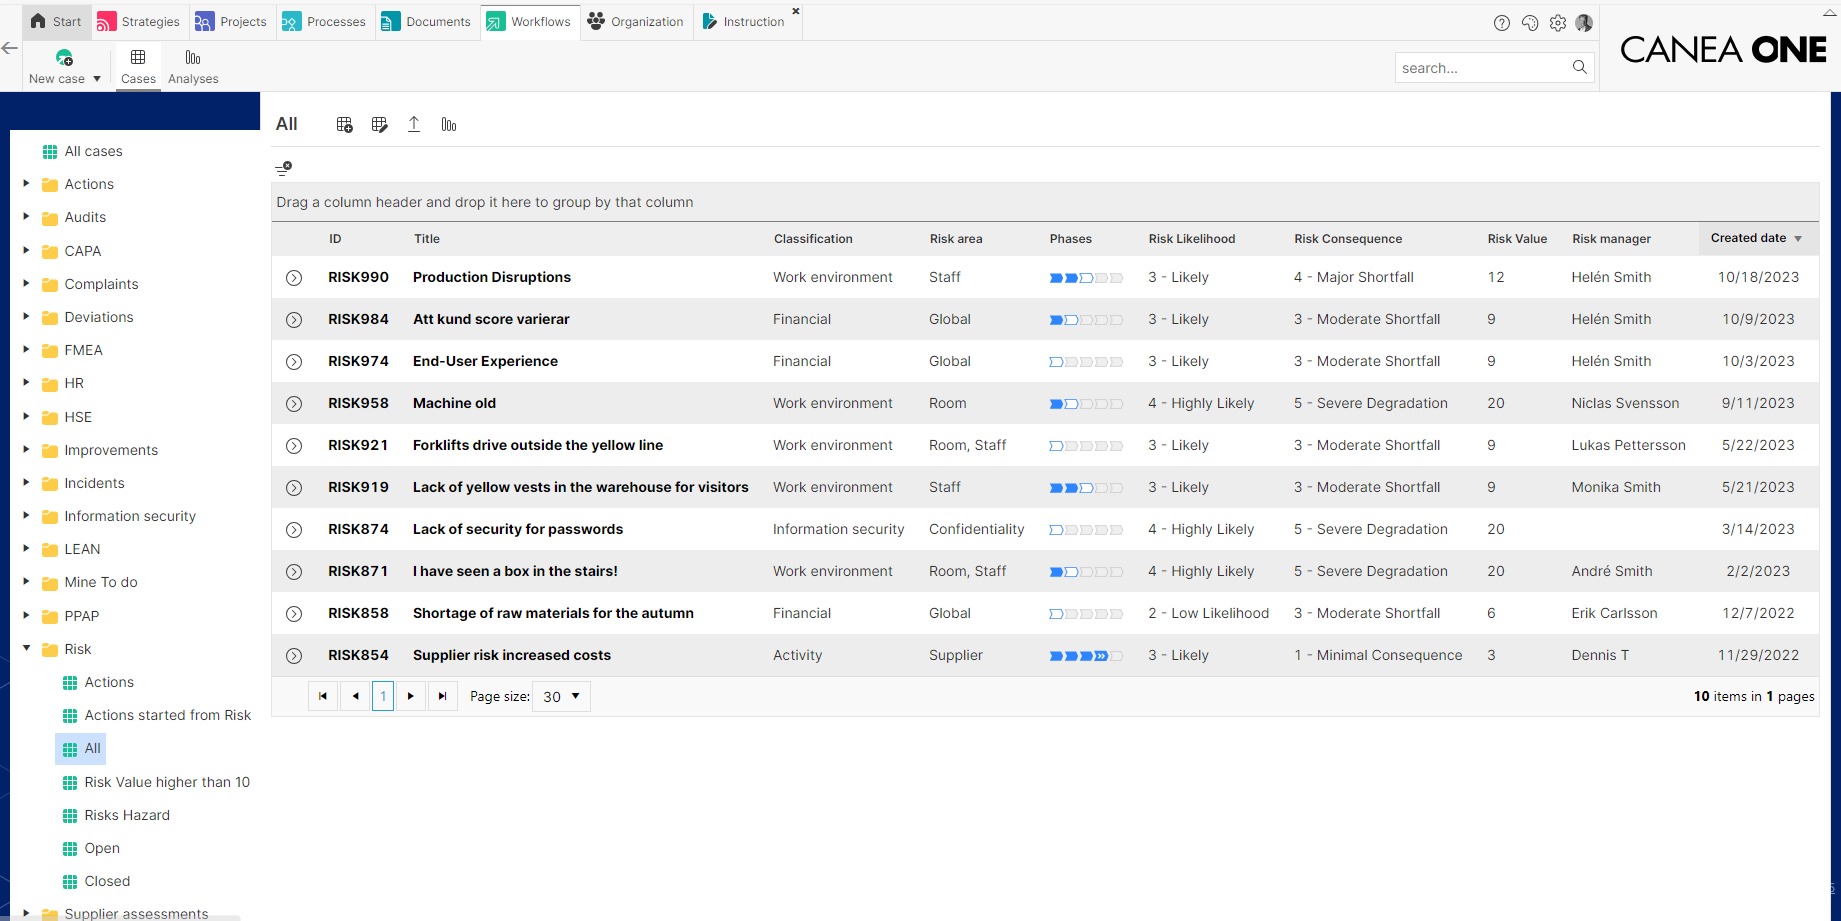Open the Page size dropdown

coord(562,696)
